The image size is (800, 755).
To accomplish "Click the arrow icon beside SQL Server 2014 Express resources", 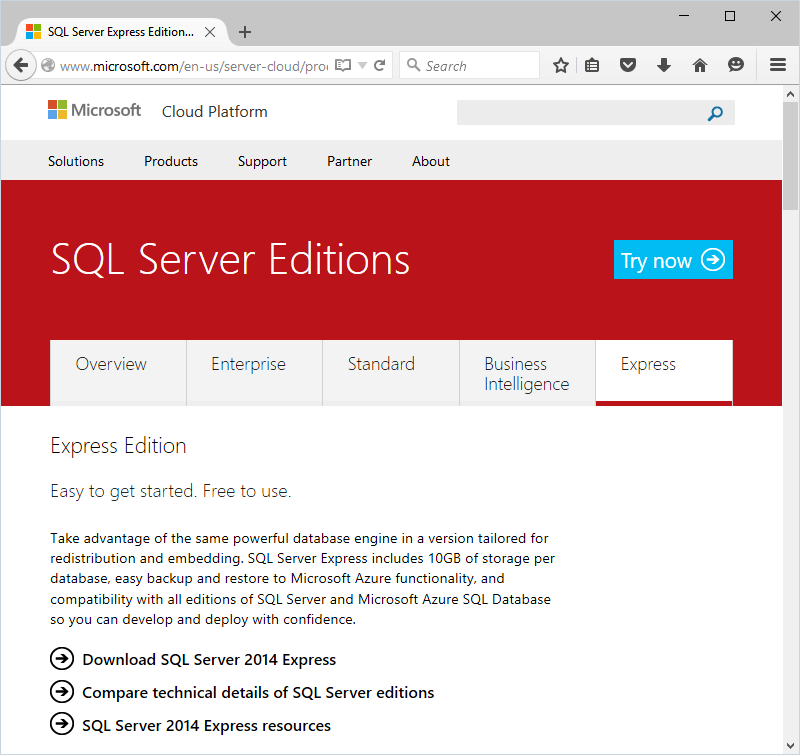I will coord(62,723).
